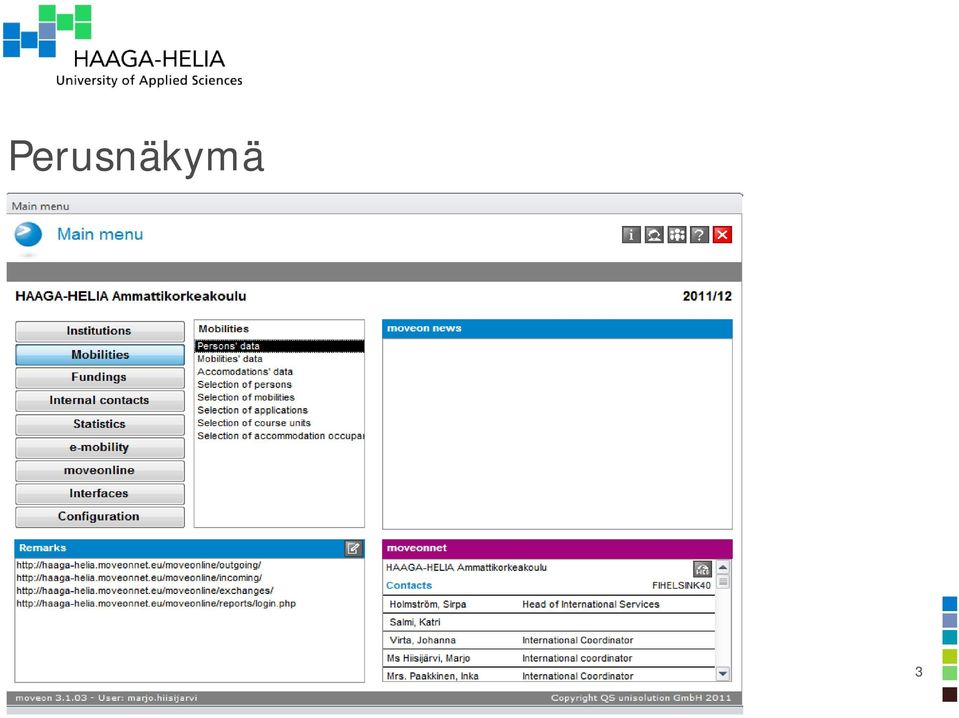Open the Fundings section
Viewport: 959px width, 718px height.
pos(100,377)
